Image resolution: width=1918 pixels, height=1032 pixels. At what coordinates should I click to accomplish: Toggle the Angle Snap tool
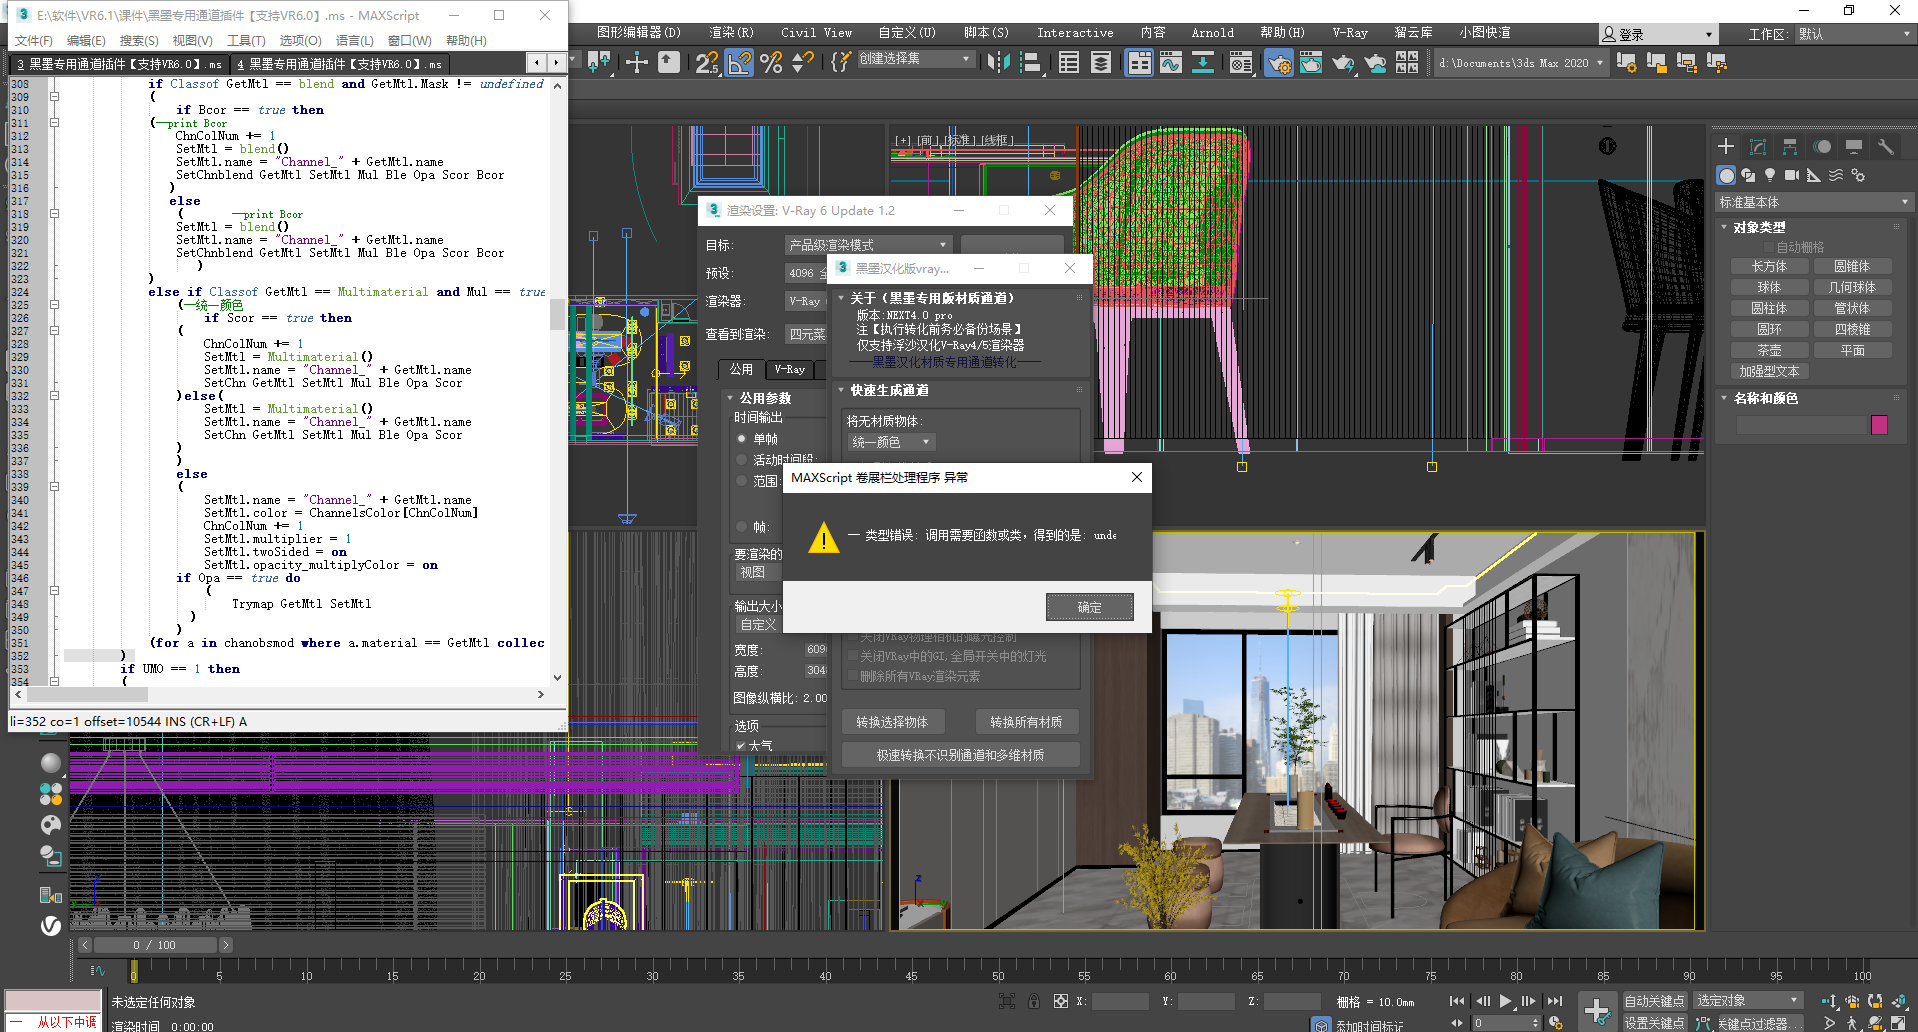click(739, 63)
